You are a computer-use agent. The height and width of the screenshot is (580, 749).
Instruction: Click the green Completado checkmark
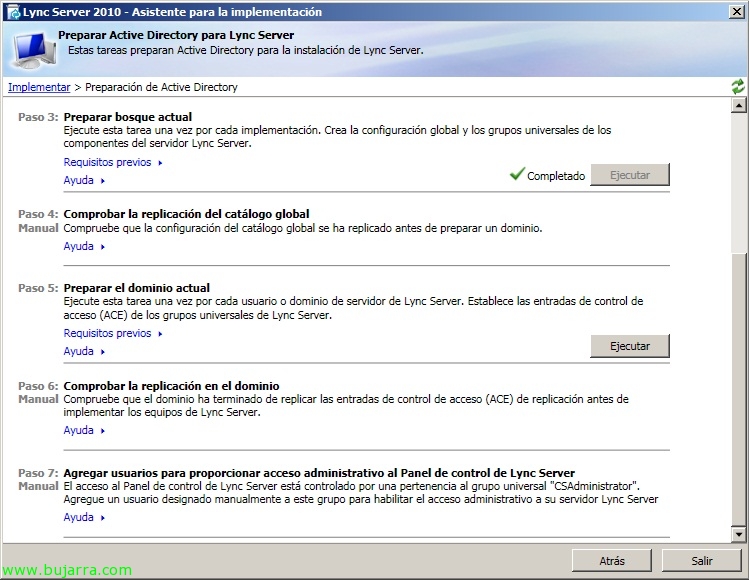pyautogui.click(x=517, y=173)
